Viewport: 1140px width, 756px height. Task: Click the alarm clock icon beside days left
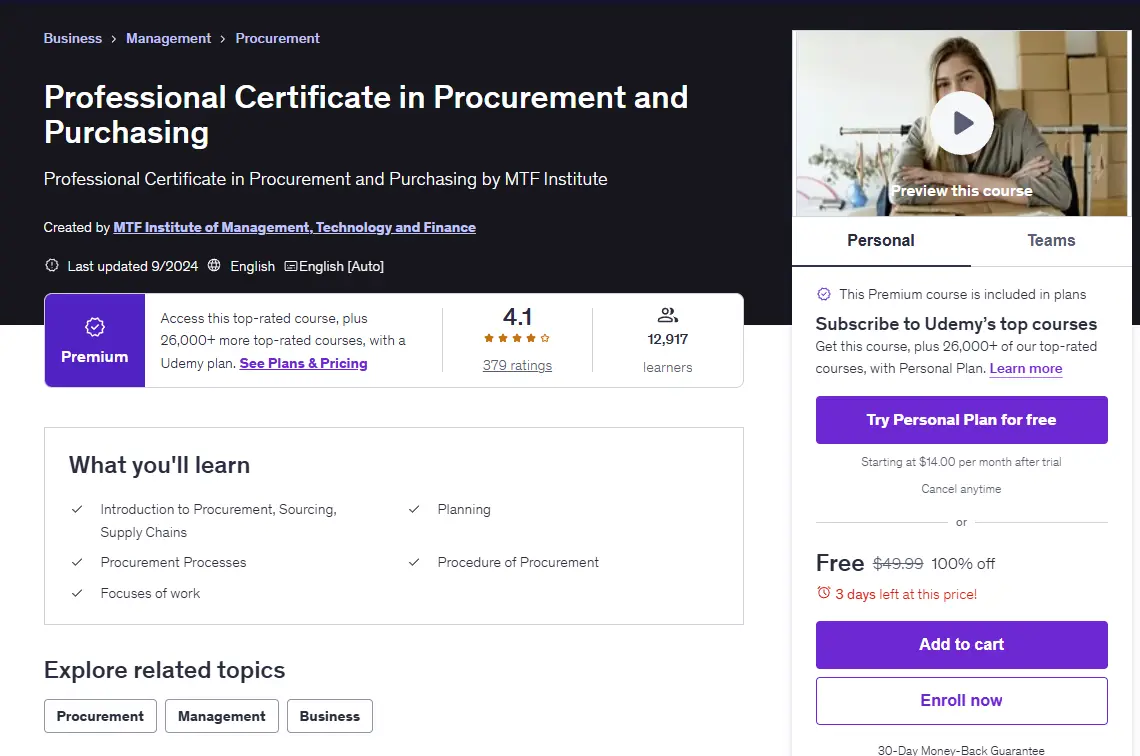coord(824,593)
